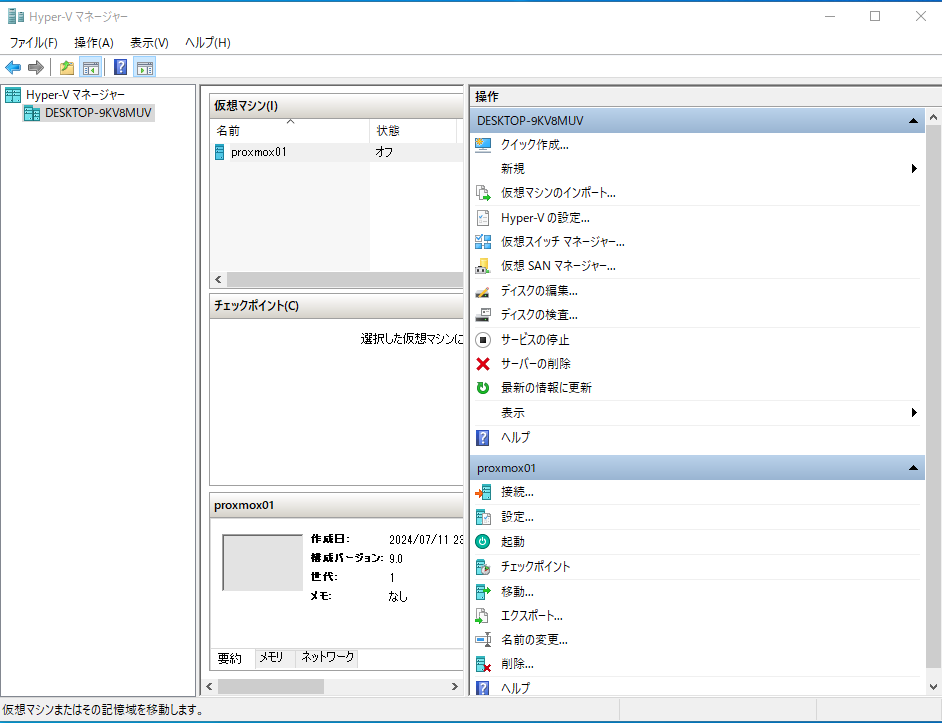Viewport: 942px width, 723px height.
Task: Collapse the proxmox01 actions section
Action: 913,468
